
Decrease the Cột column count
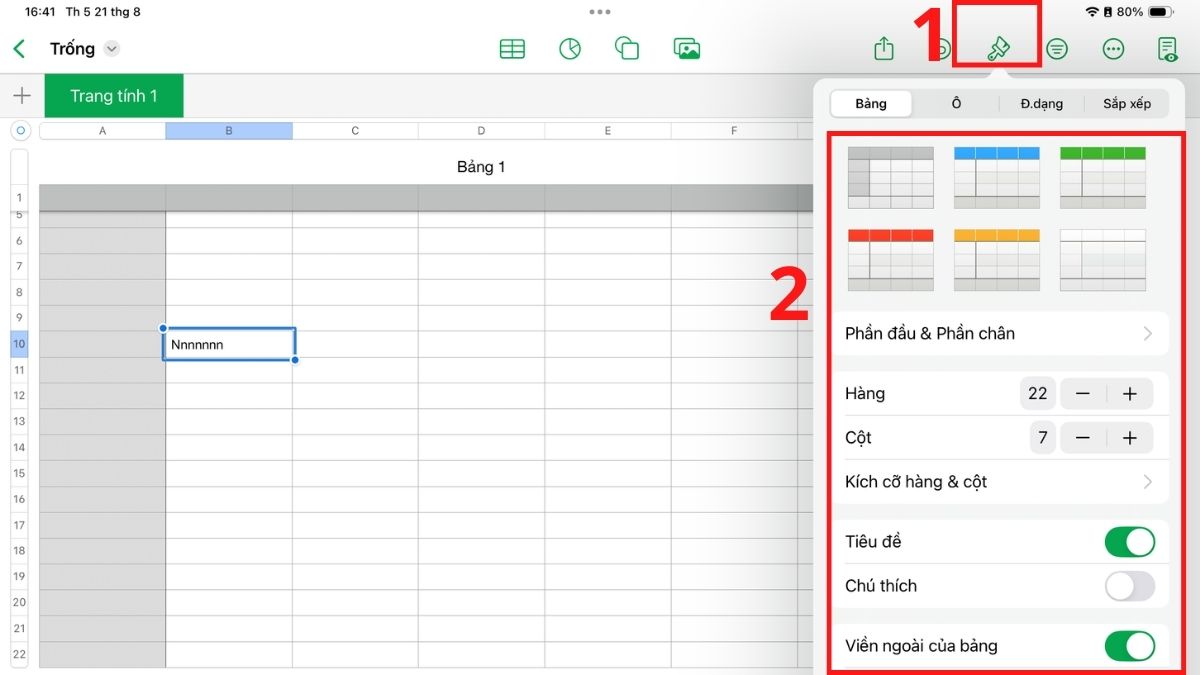[x=1082, y=438]
